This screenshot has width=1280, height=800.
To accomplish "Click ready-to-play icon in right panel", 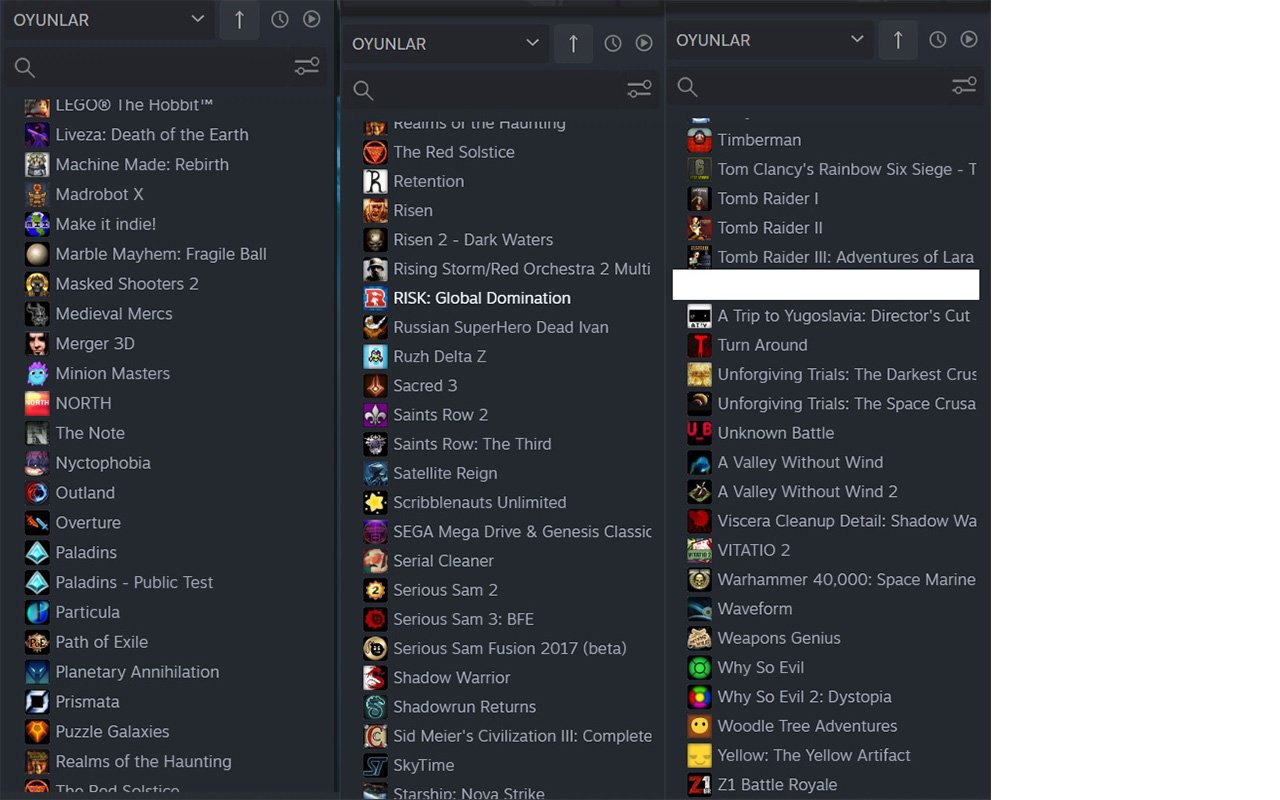I will click(x=969, y=40).
